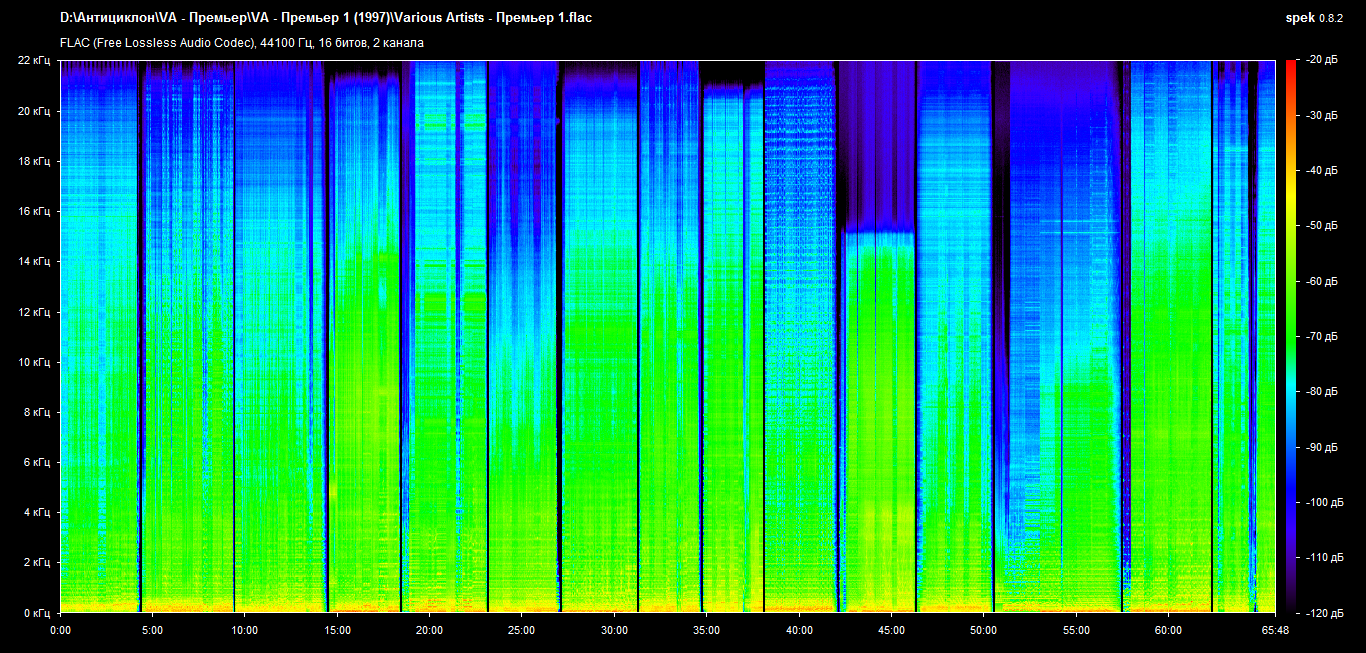Click the 30:00 time axis label
This screenshot has height=653, width=1366.
pos(614,630)
